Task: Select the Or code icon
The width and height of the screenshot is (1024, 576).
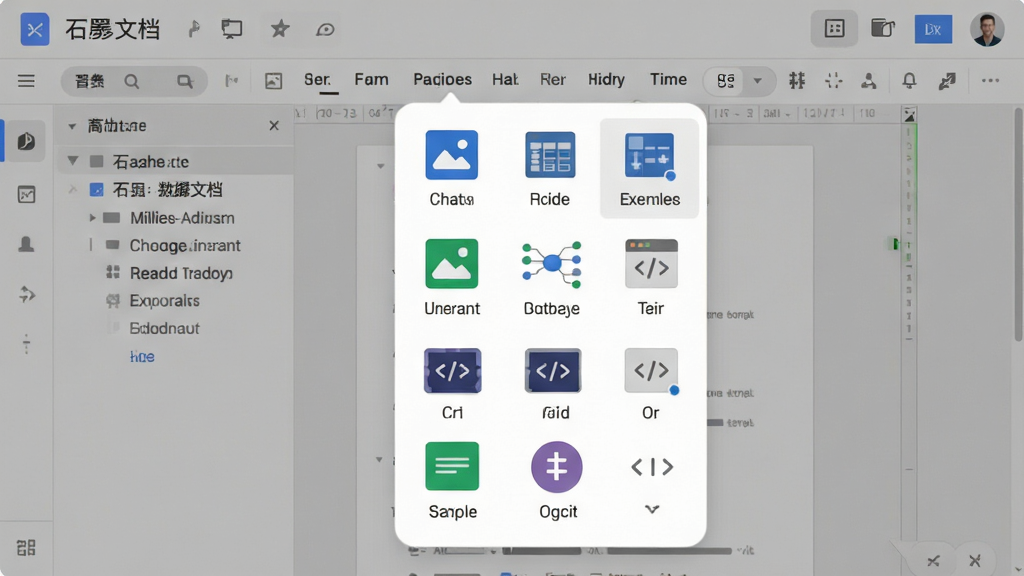Action: (x=651, y=371)
